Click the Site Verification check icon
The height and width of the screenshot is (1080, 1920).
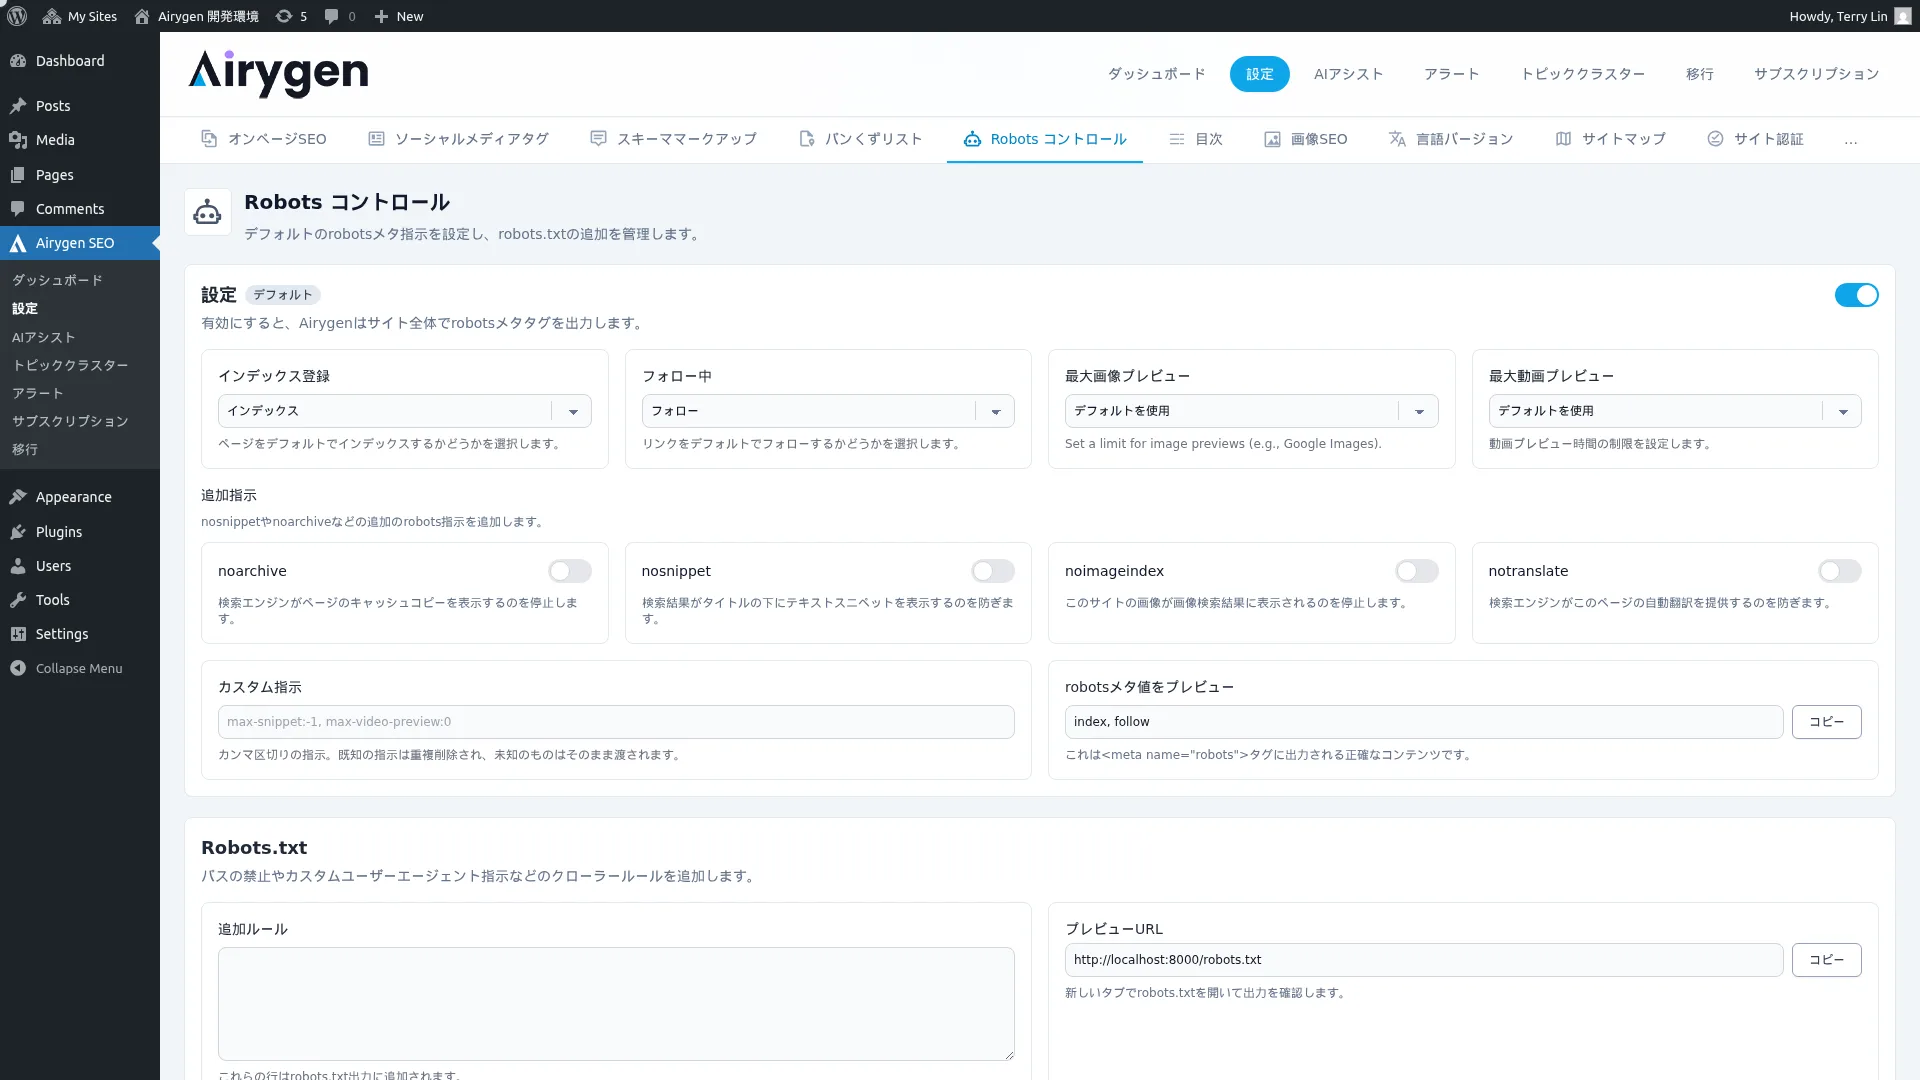(1715, 139)
